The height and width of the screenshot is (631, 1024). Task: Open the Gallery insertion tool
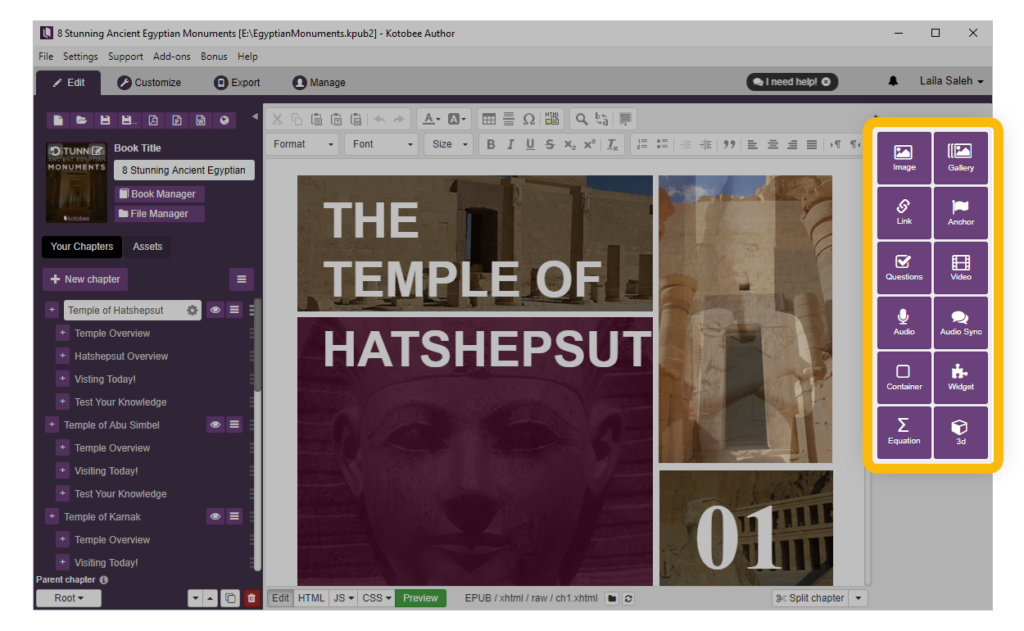pos(960,157)
